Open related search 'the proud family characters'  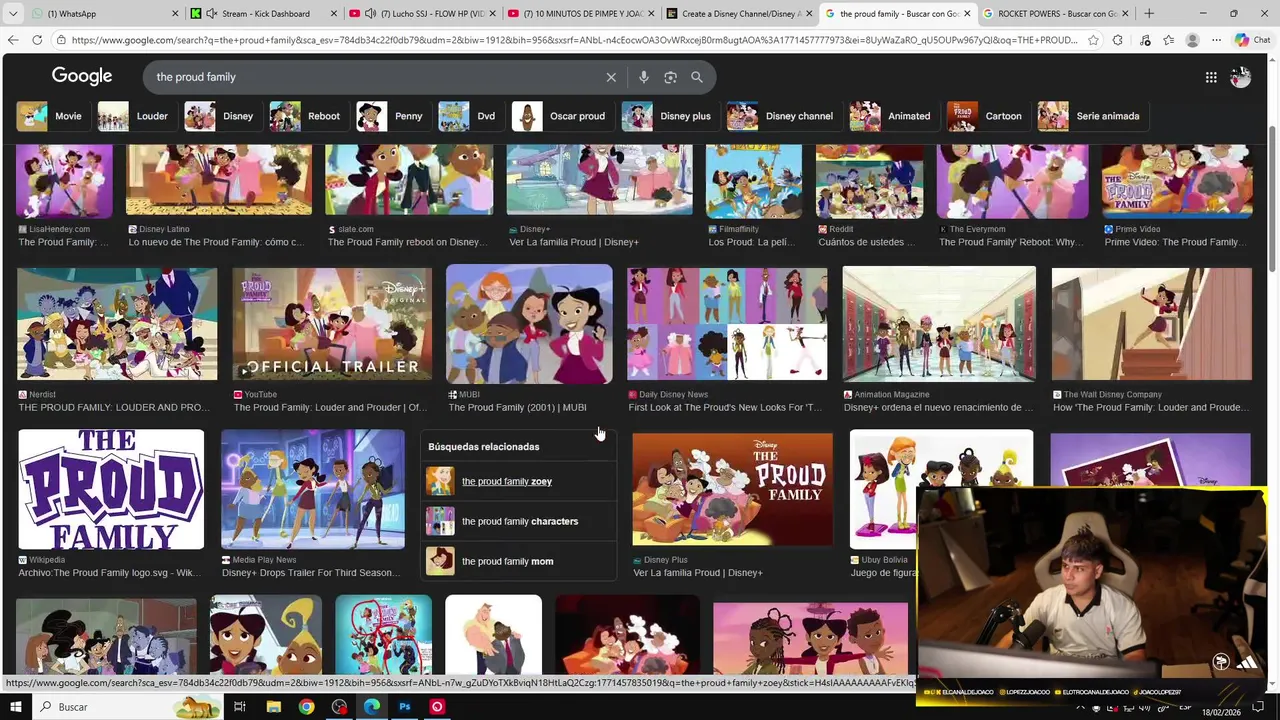point(518,521)
